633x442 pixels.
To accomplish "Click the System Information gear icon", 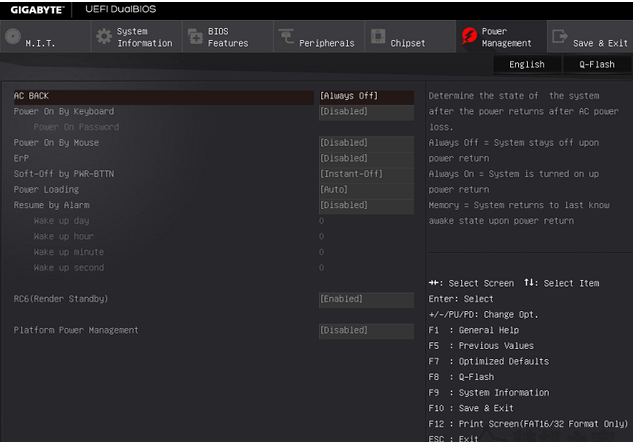I will [104, 36].
